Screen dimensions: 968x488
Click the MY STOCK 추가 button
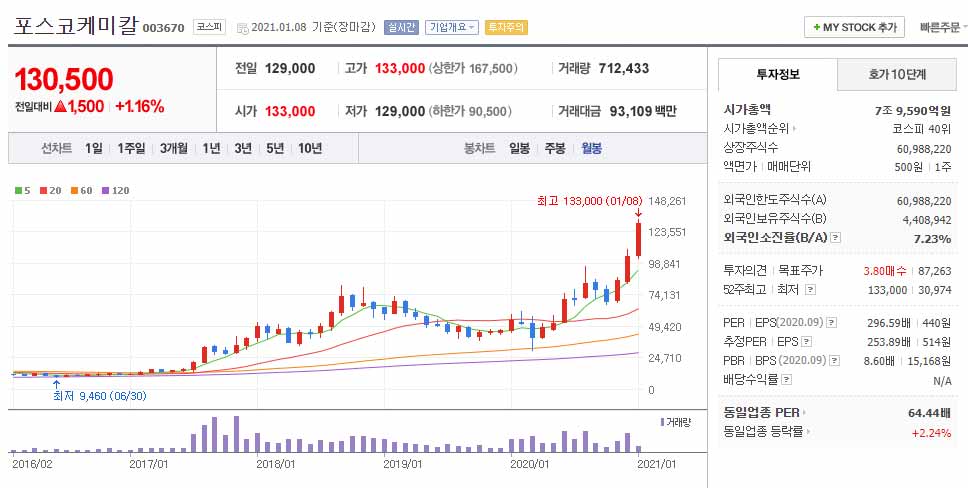point(854,27)
